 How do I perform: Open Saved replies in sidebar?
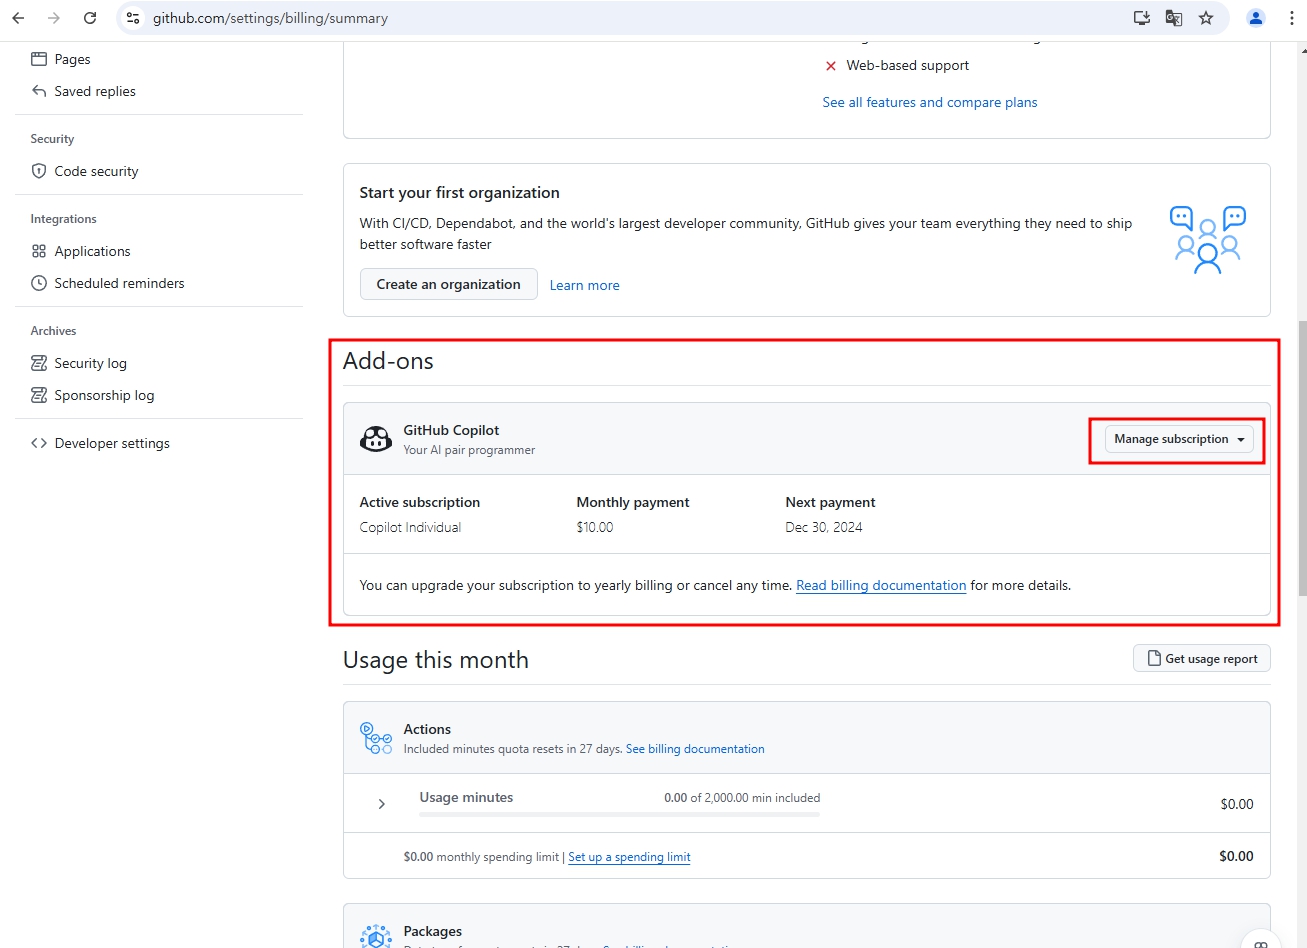(x=95, y=91)
